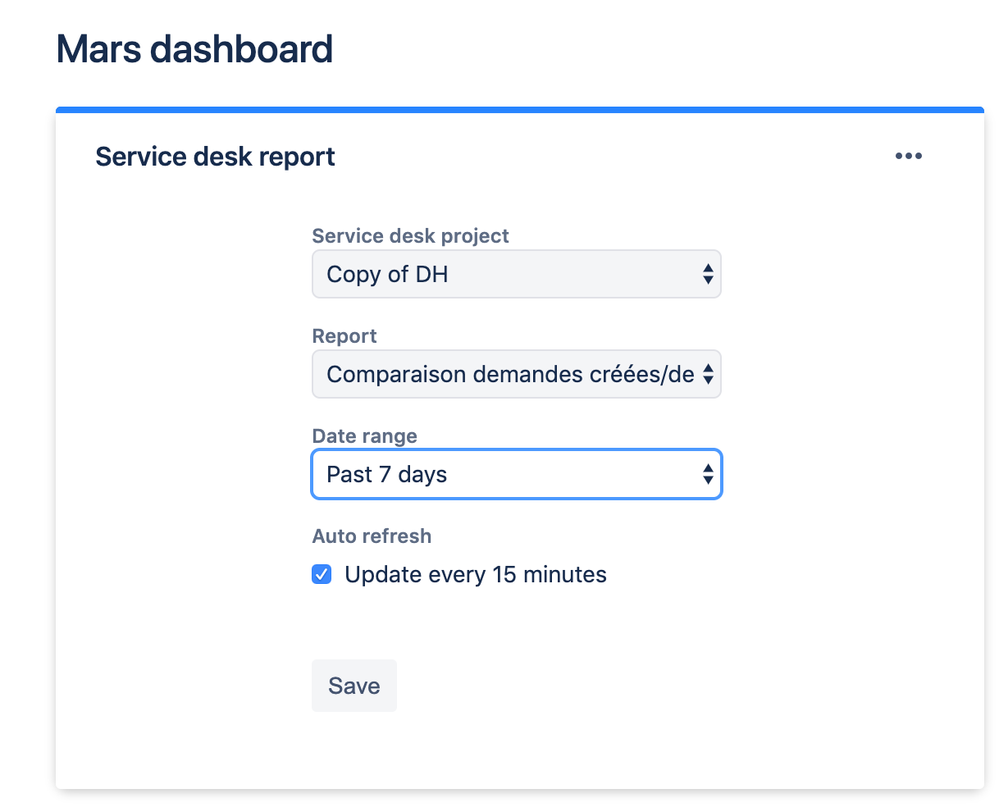Screen dimensions: 999x807
Task: Click the "Copy of DH" selected value
Action: (x=387, y=274)
